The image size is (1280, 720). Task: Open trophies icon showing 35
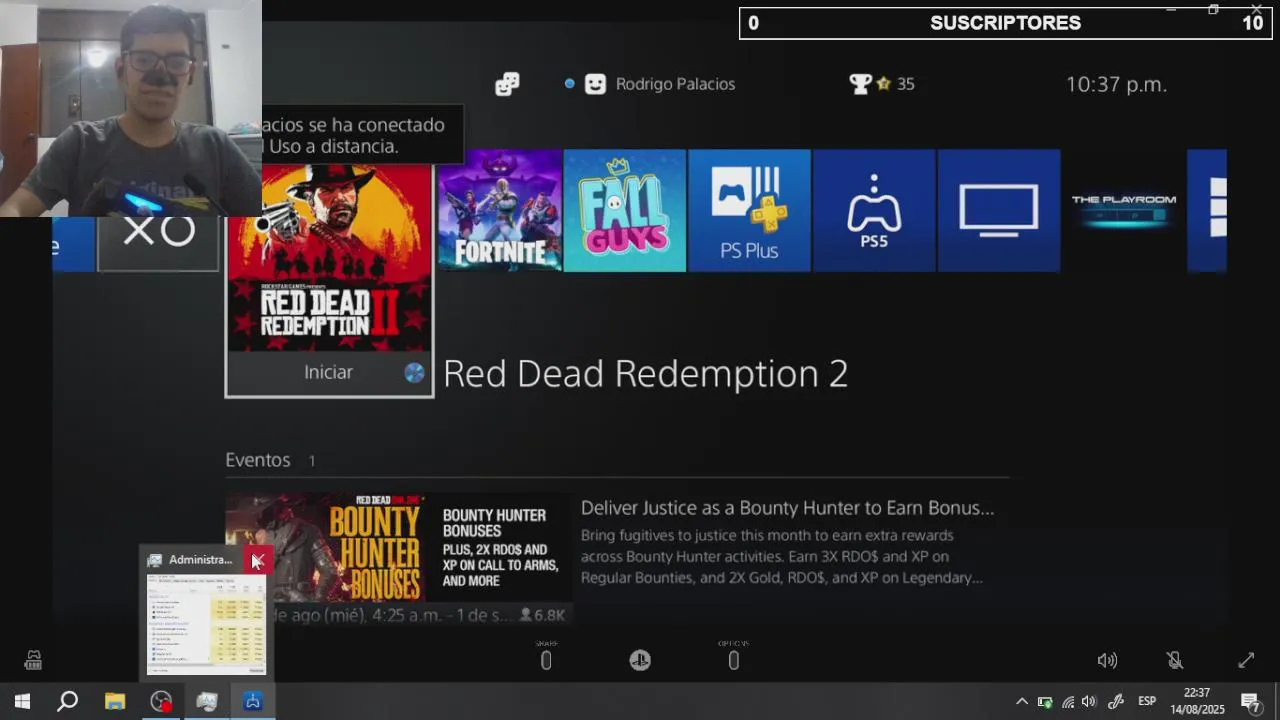tap(882, 84)
